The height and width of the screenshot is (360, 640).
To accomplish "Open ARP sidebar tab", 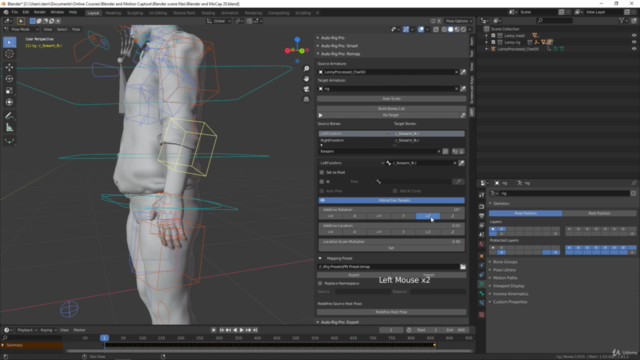I will [x=472, y=112].
